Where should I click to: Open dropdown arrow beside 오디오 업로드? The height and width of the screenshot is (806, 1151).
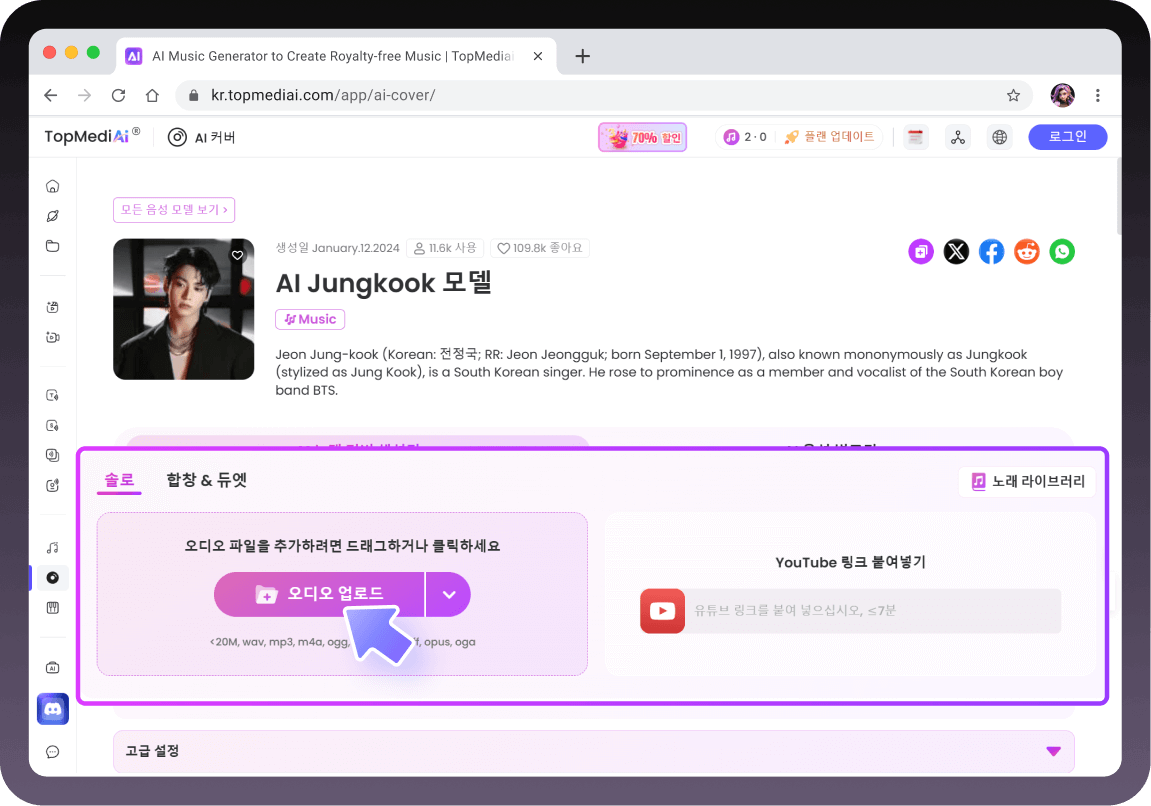point(449,594)
